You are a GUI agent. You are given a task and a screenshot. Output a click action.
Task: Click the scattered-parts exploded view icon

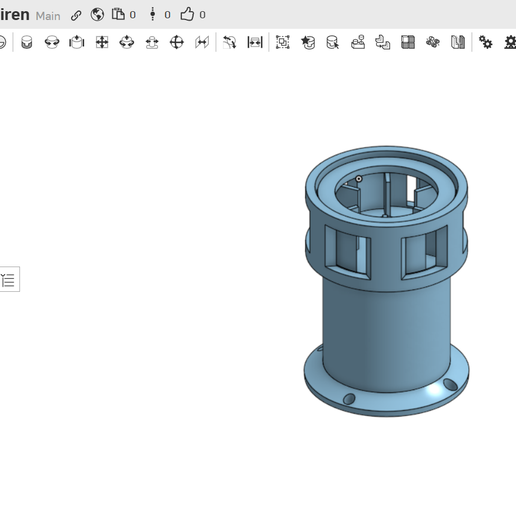[433, 43]
